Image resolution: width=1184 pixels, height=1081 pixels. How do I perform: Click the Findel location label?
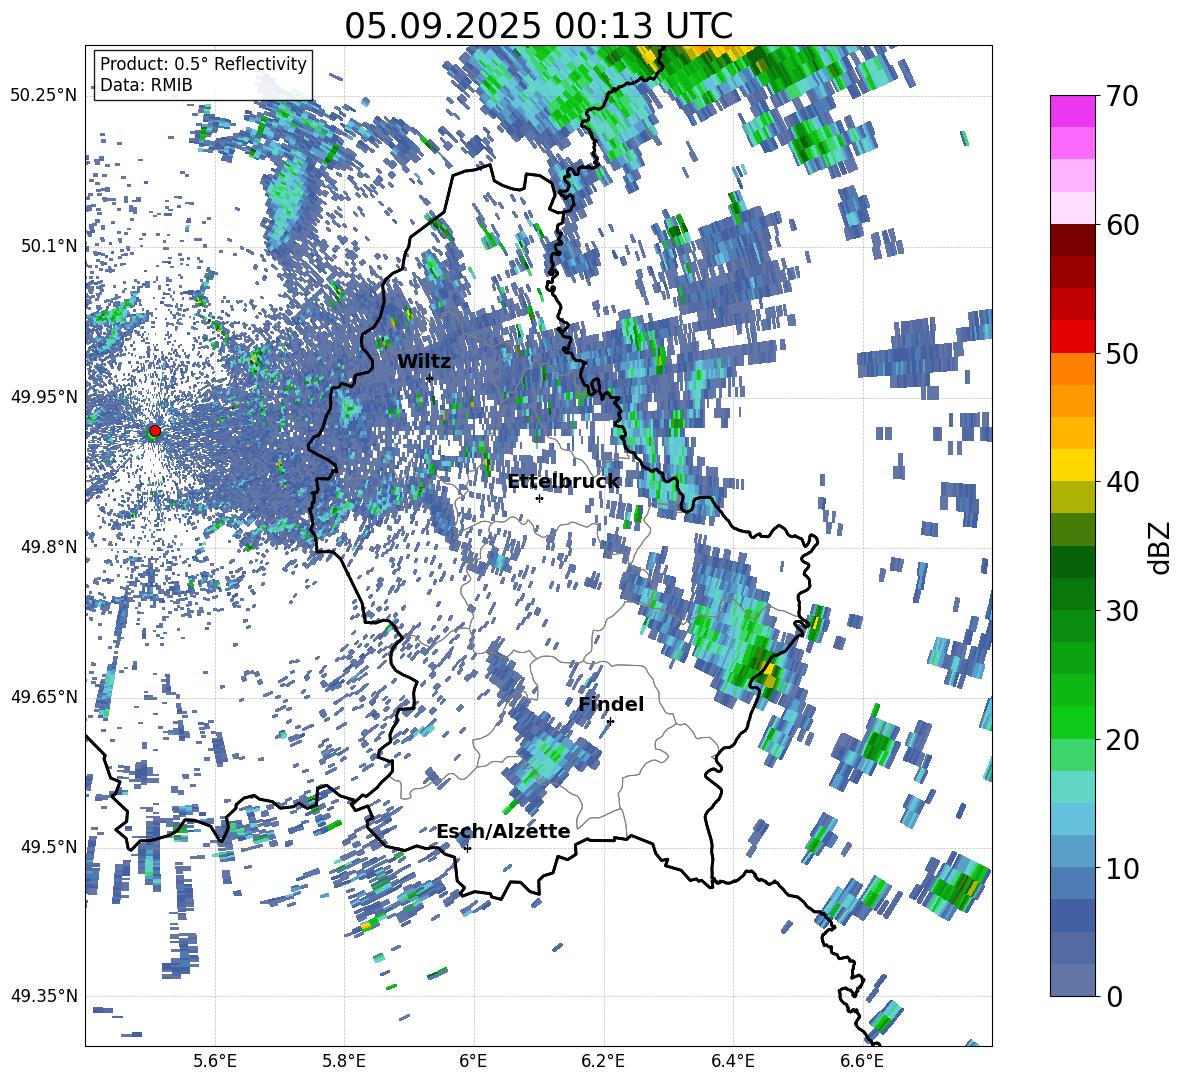pyautogui.click(x=611, y=704)
